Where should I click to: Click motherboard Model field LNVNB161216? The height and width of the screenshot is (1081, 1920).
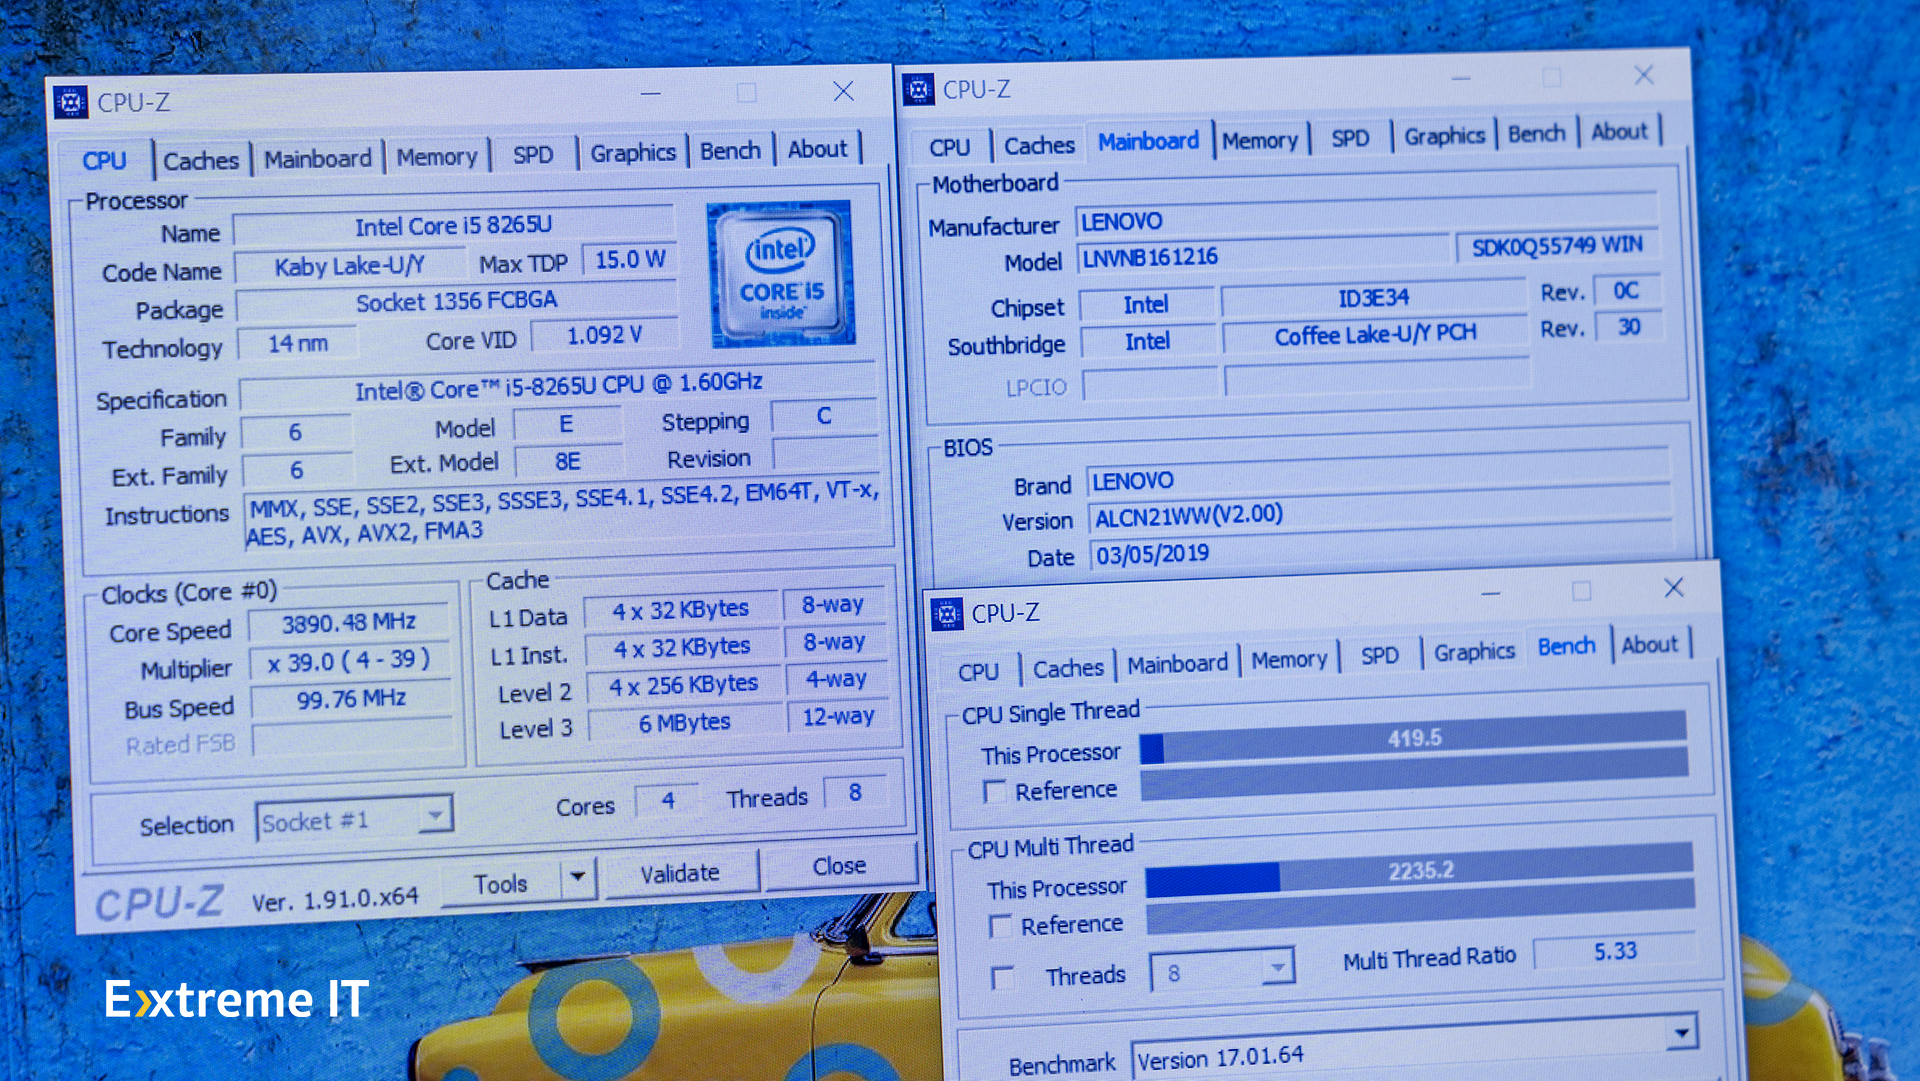tap(1263, 253)
